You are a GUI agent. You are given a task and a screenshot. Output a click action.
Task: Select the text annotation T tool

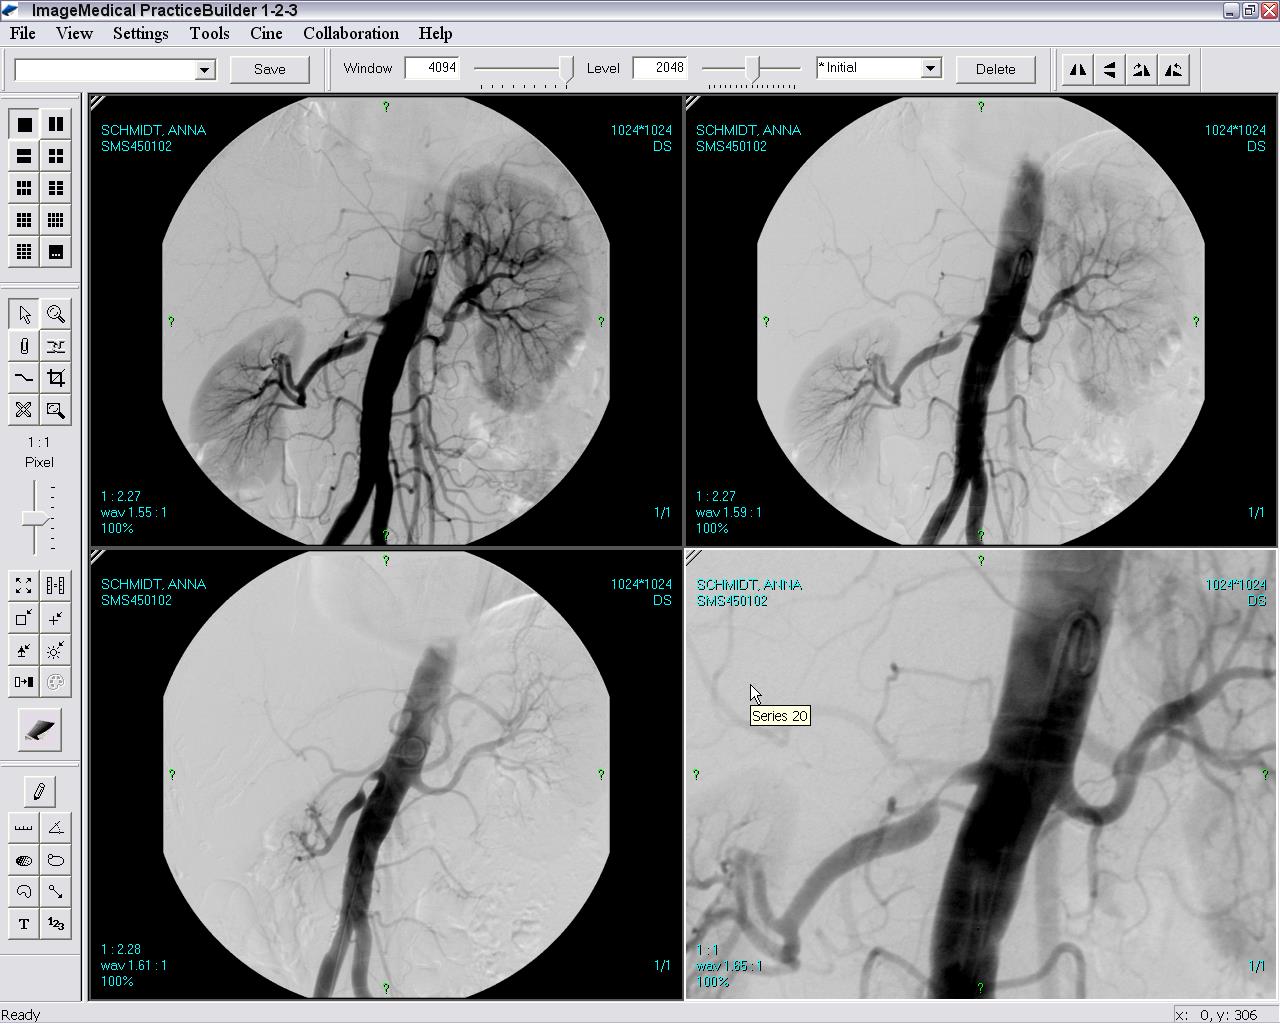pyautogui.click(x=25, y=923)
